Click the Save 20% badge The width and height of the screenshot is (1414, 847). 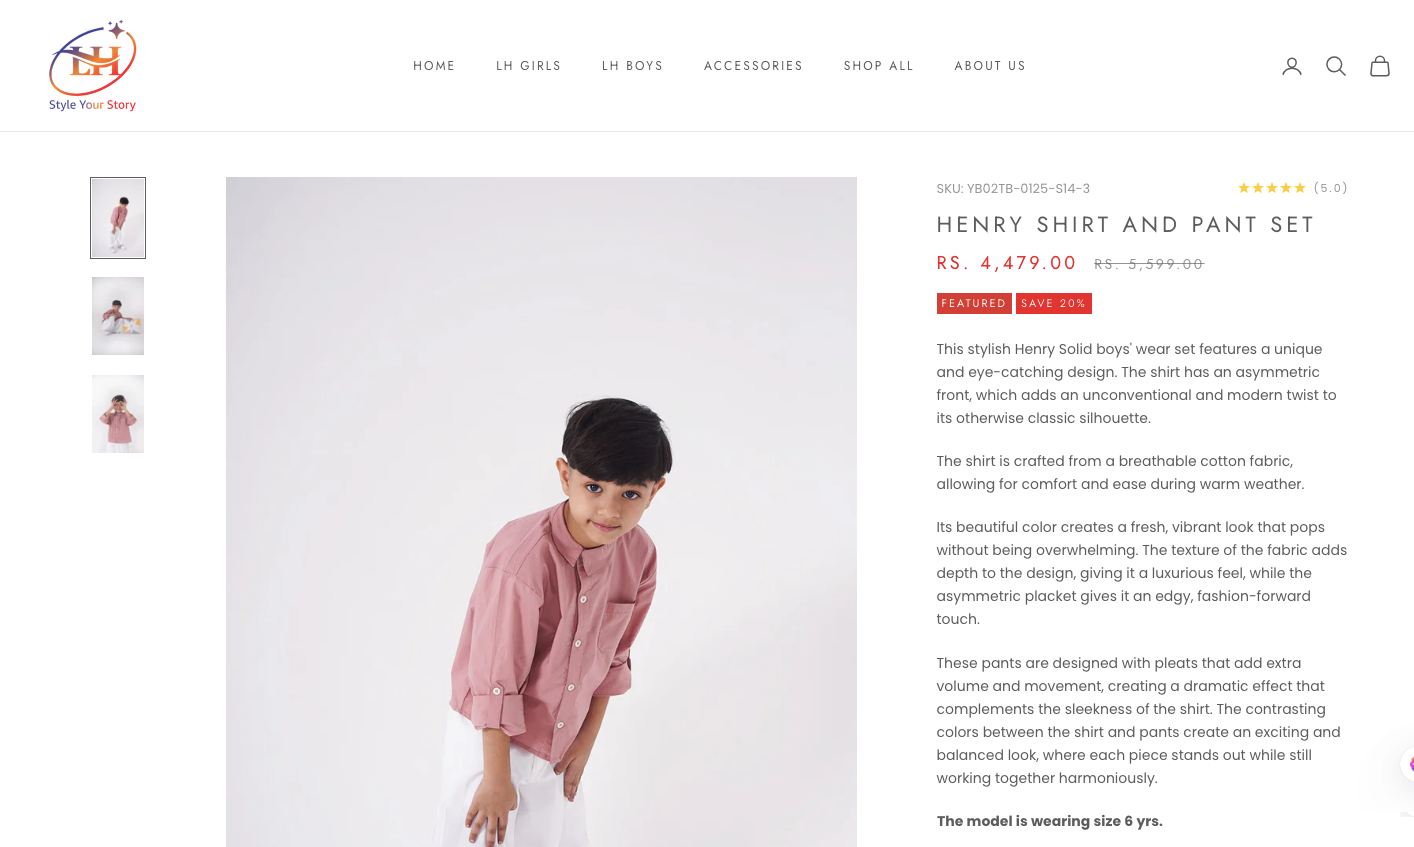1054,303
